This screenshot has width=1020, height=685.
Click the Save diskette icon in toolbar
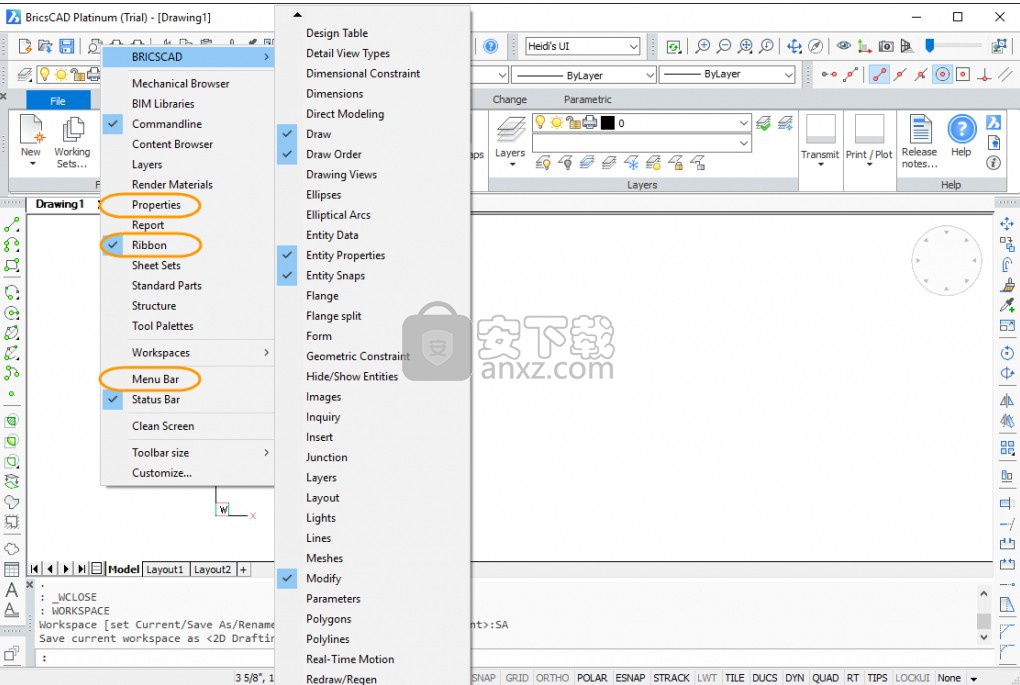click(x=66, y=46)
